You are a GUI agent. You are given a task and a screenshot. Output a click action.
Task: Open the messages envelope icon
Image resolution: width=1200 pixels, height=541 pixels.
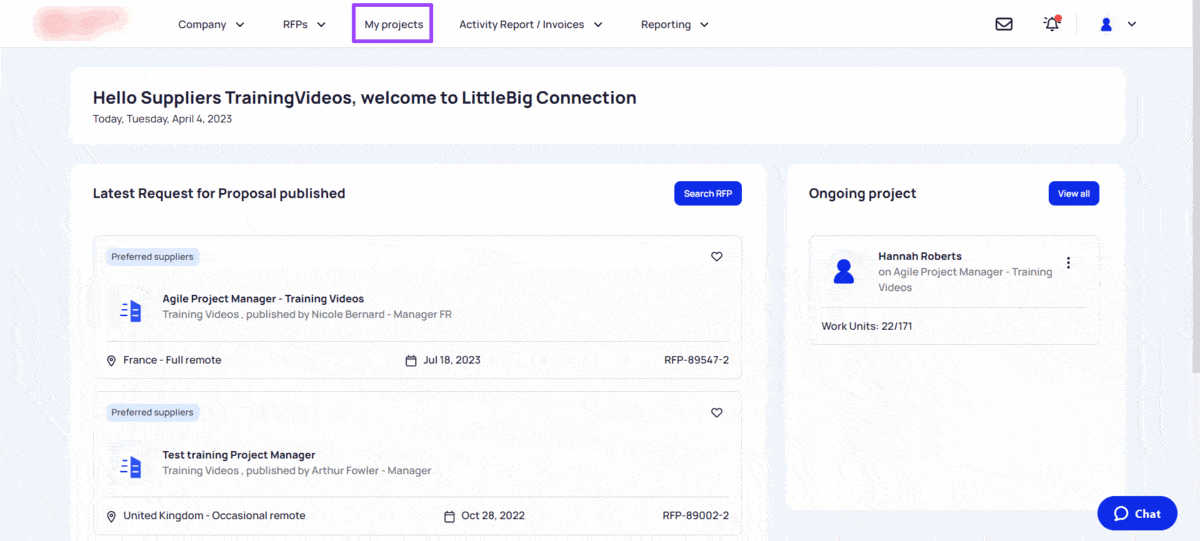pos(1004,24)
